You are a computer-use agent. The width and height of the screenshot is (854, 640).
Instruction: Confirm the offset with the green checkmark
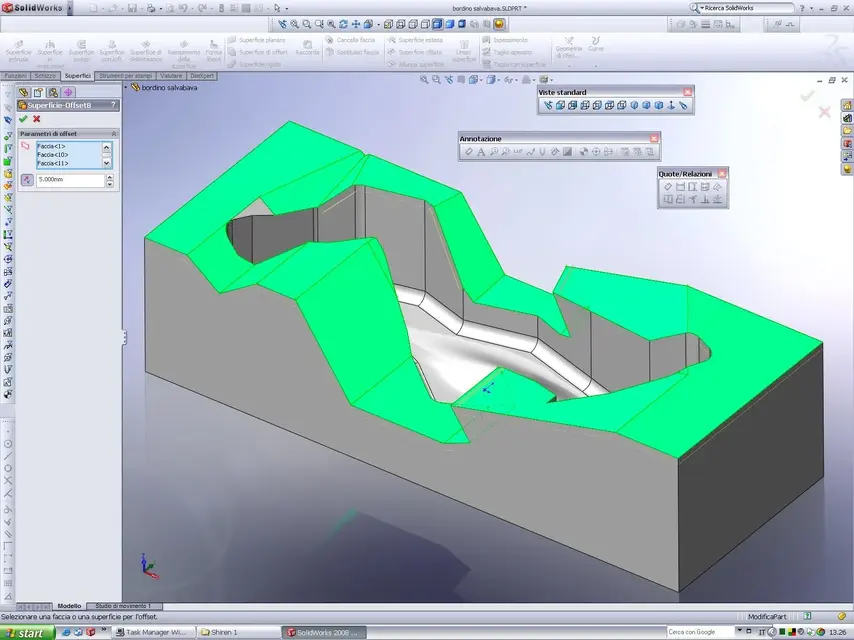23,119
